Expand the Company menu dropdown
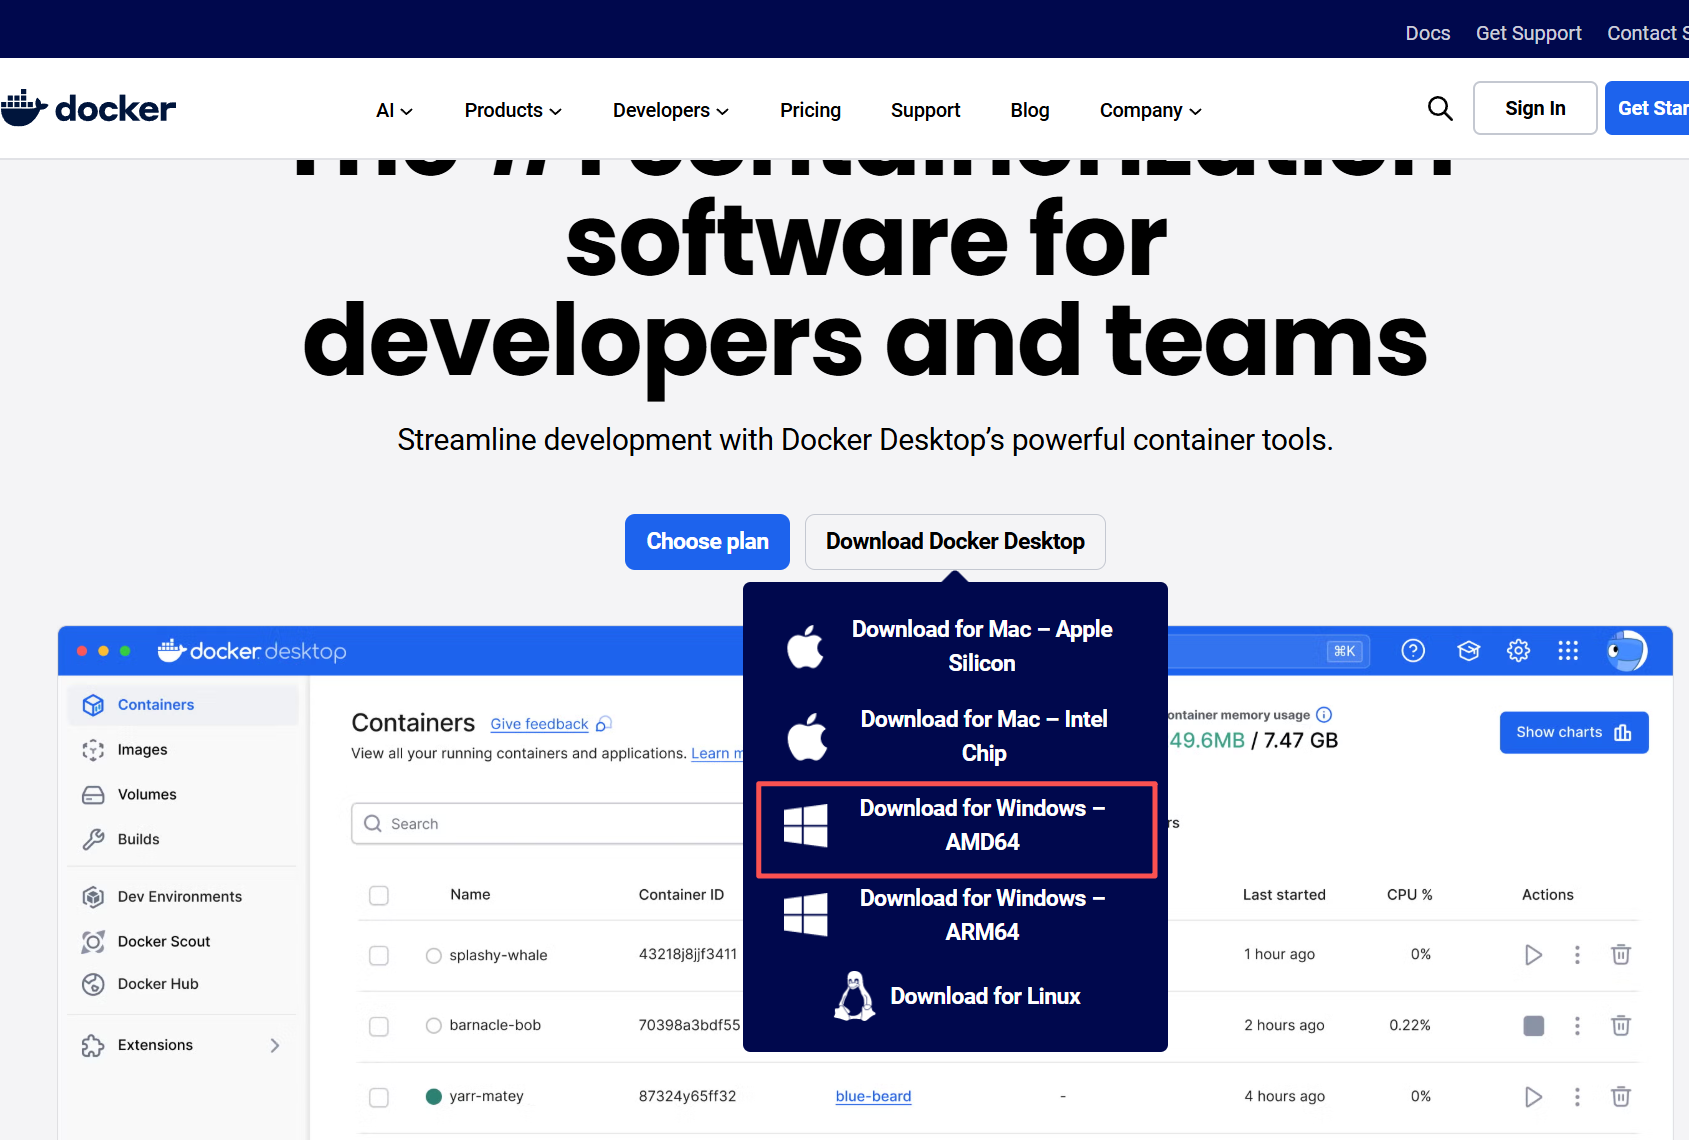This screenshot has width=1689, height=1140. coord(1151,110)
